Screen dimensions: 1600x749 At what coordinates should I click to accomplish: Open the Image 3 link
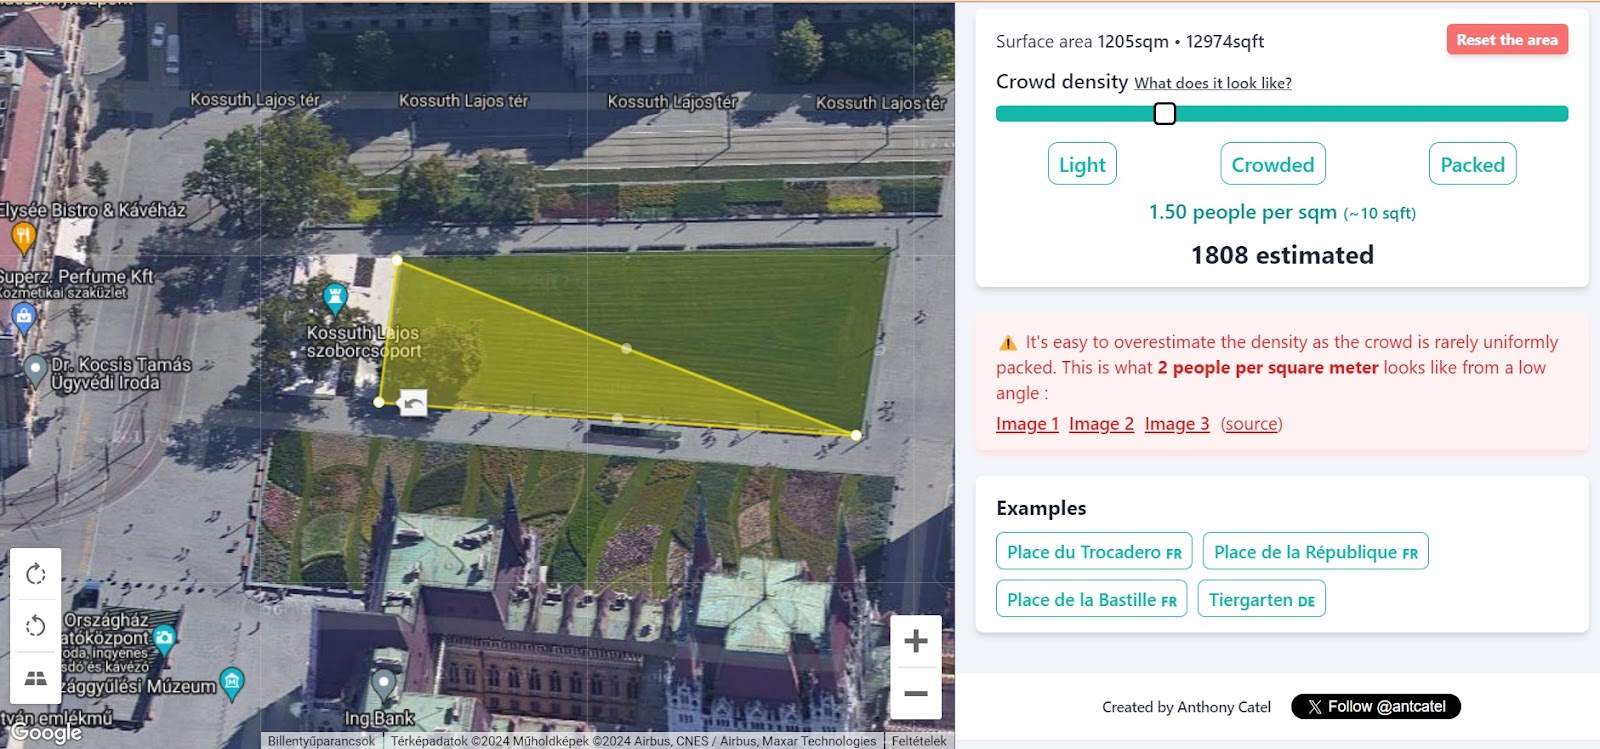(x=1177, y=424)
